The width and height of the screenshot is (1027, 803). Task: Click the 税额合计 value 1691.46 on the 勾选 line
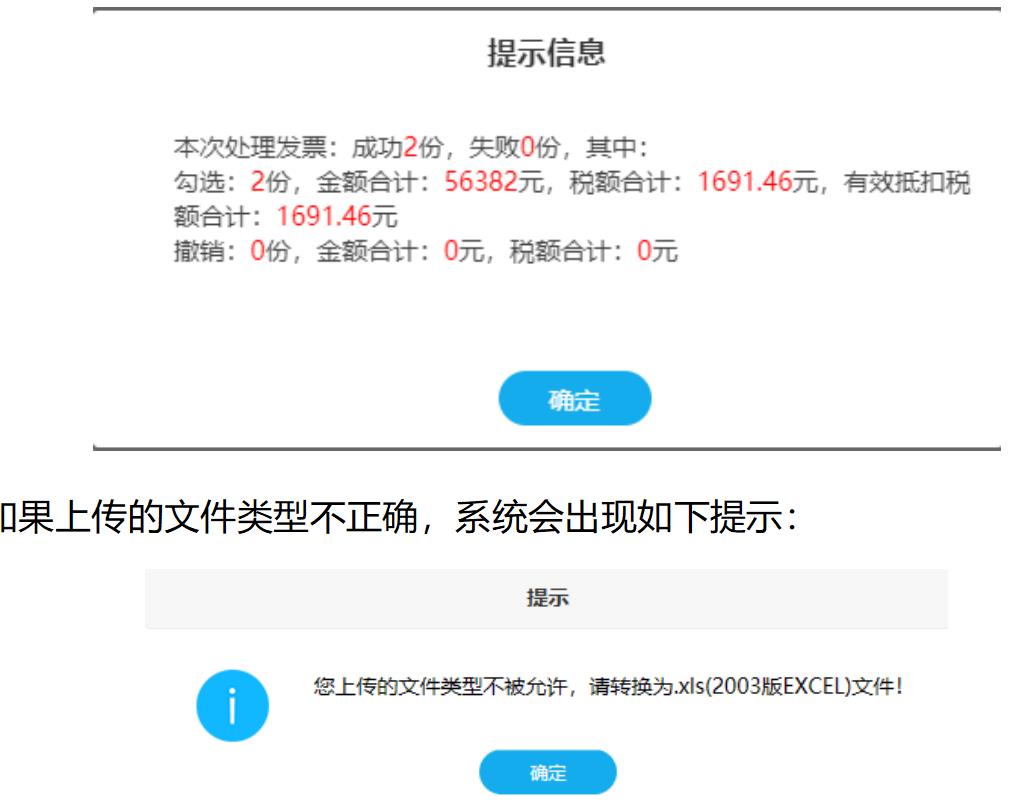coord(744,183)
